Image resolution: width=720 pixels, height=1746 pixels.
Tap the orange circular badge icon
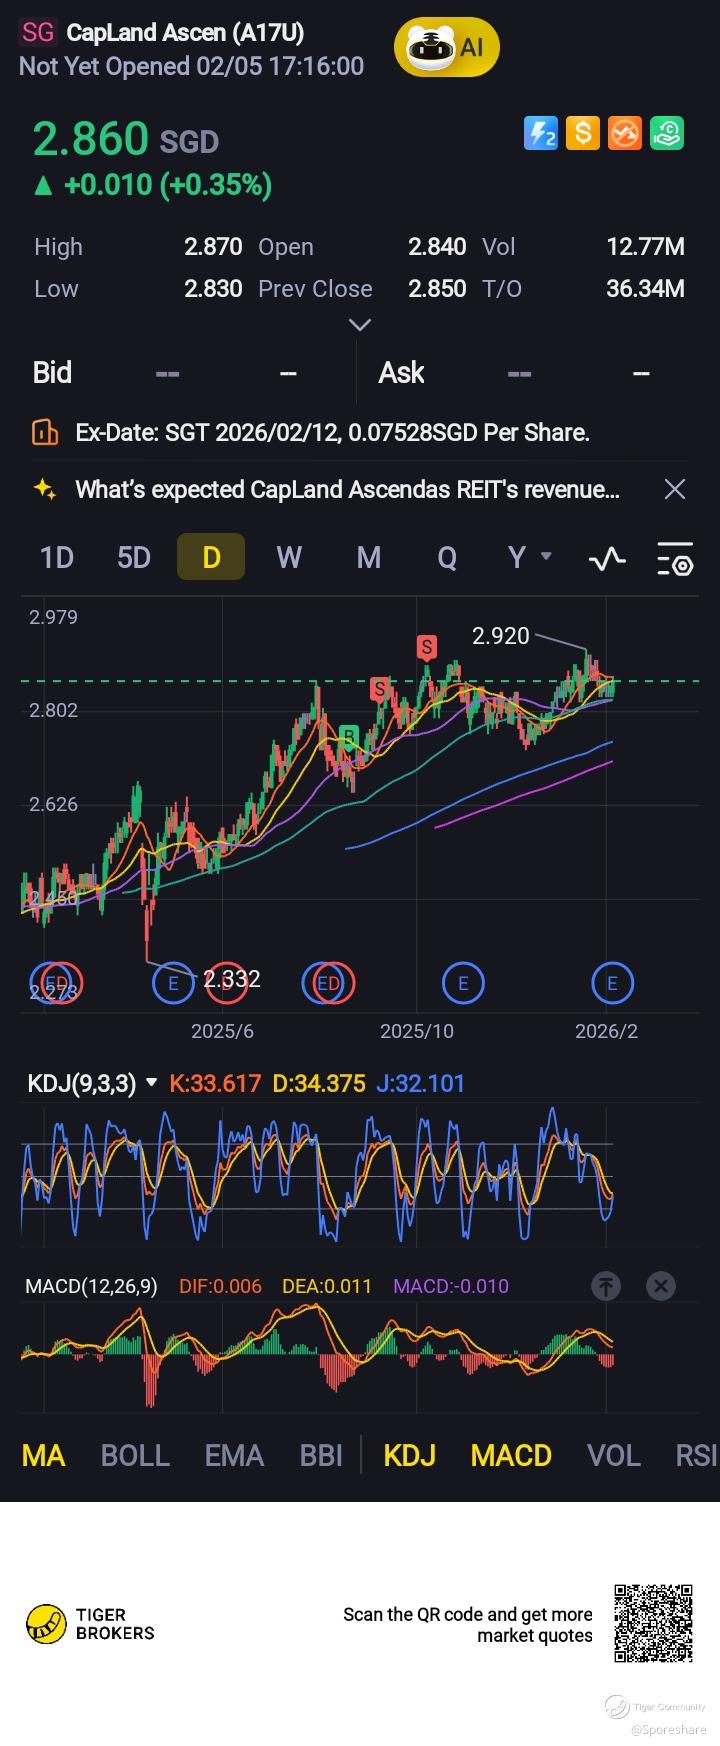pyautogui.click(x=625, y=134)
